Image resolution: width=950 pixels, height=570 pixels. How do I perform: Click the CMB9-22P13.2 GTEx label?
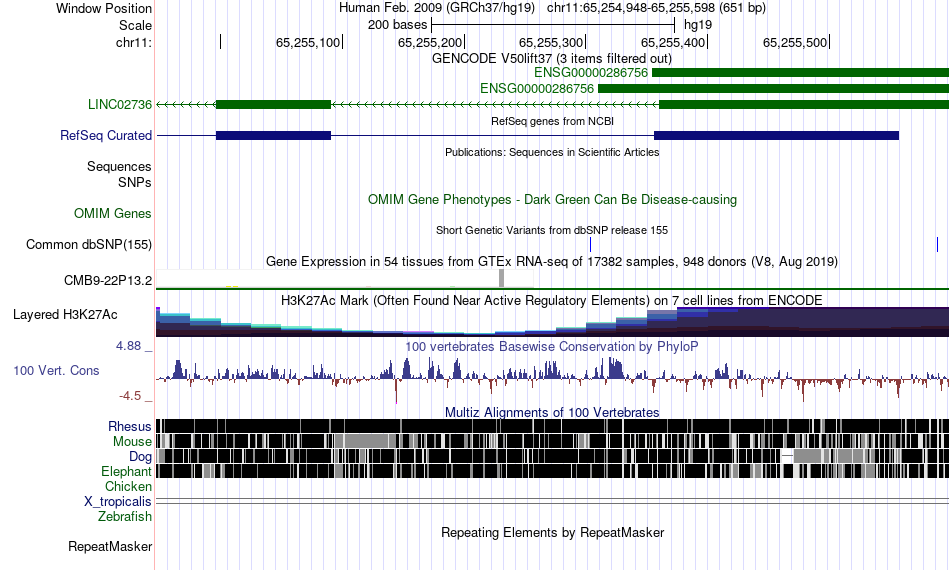coord(108,280)
